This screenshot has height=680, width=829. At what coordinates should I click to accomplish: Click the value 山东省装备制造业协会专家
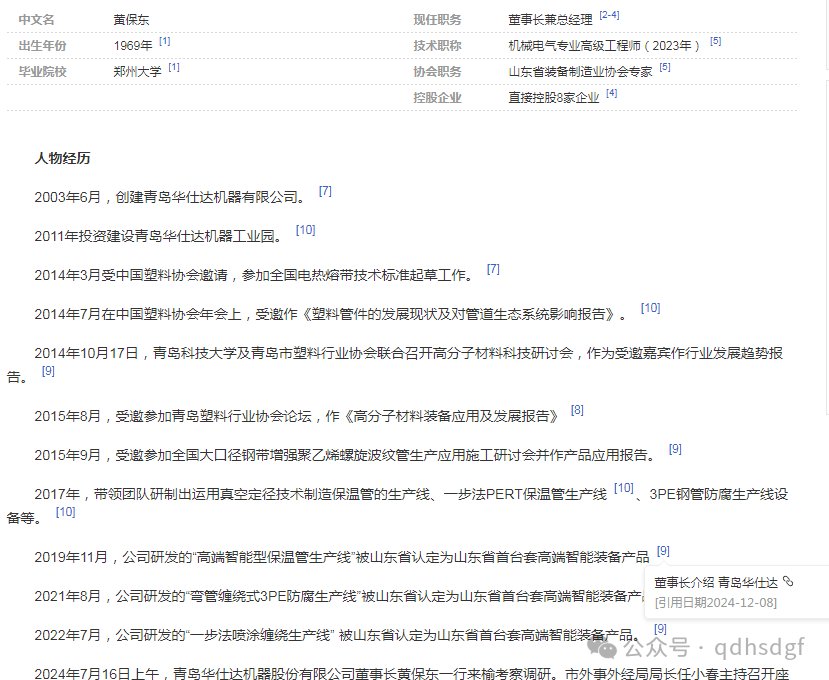coord(580,72)
